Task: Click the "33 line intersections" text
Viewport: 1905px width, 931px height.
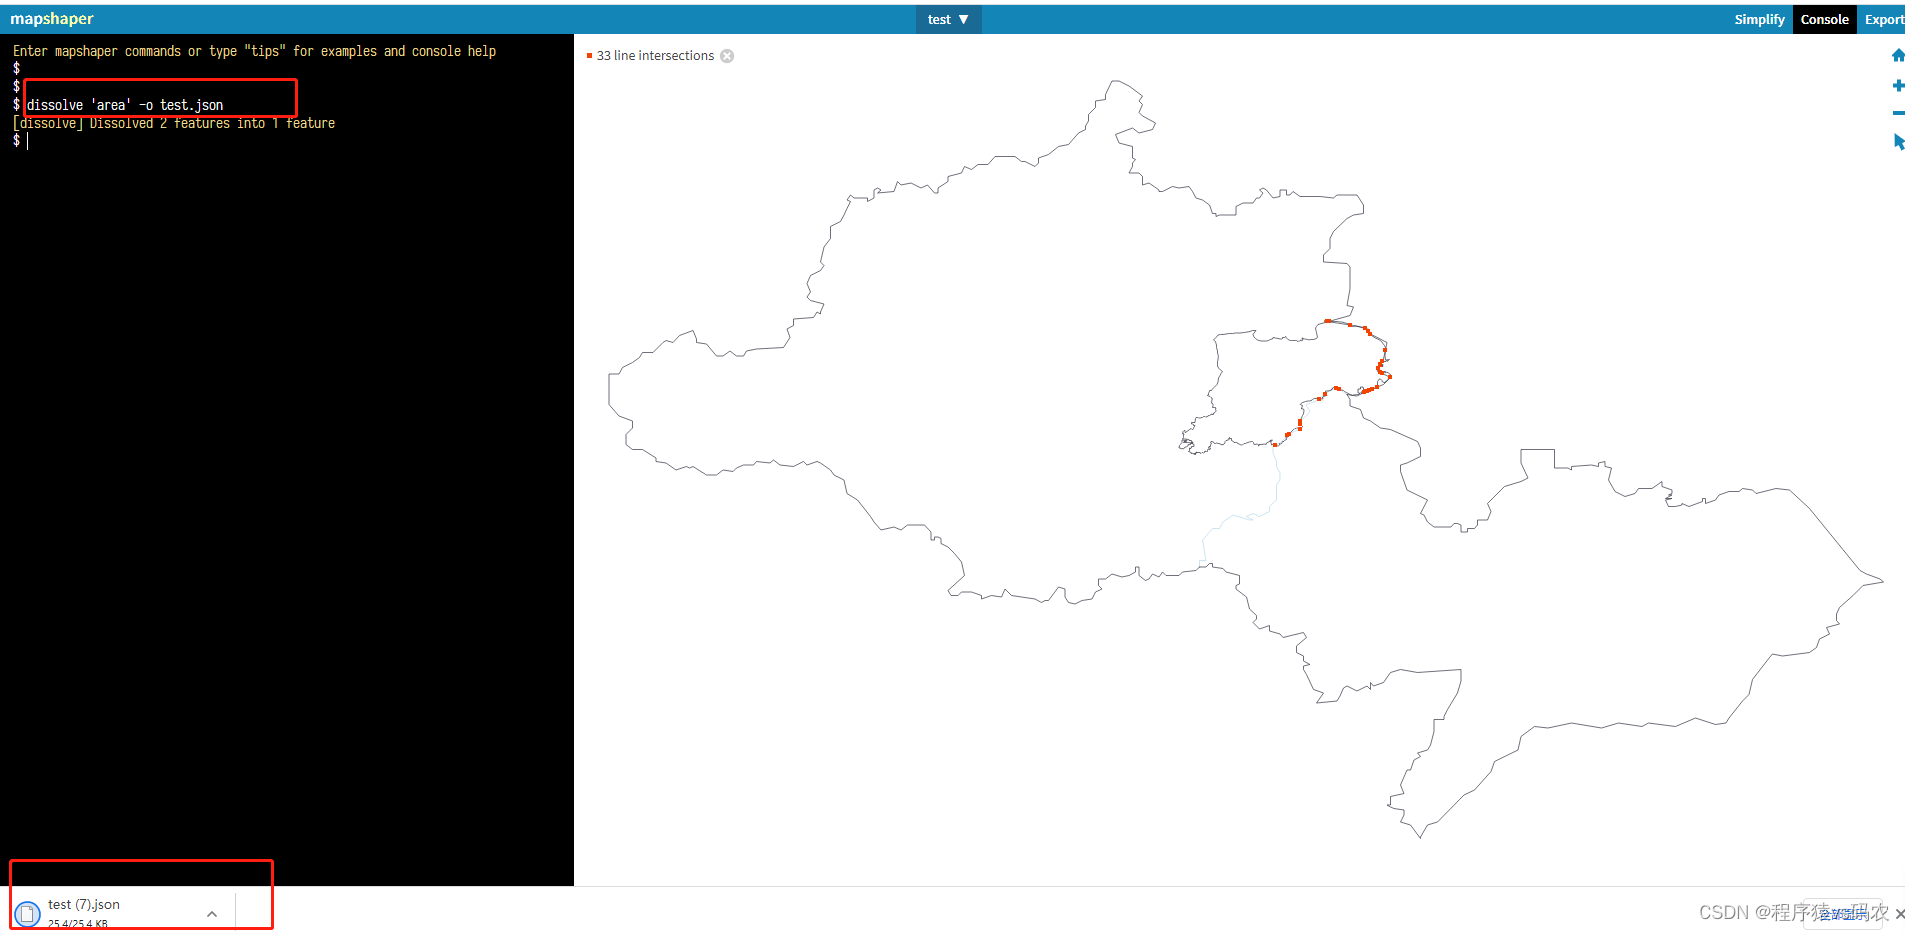Action: pos(655,56)
